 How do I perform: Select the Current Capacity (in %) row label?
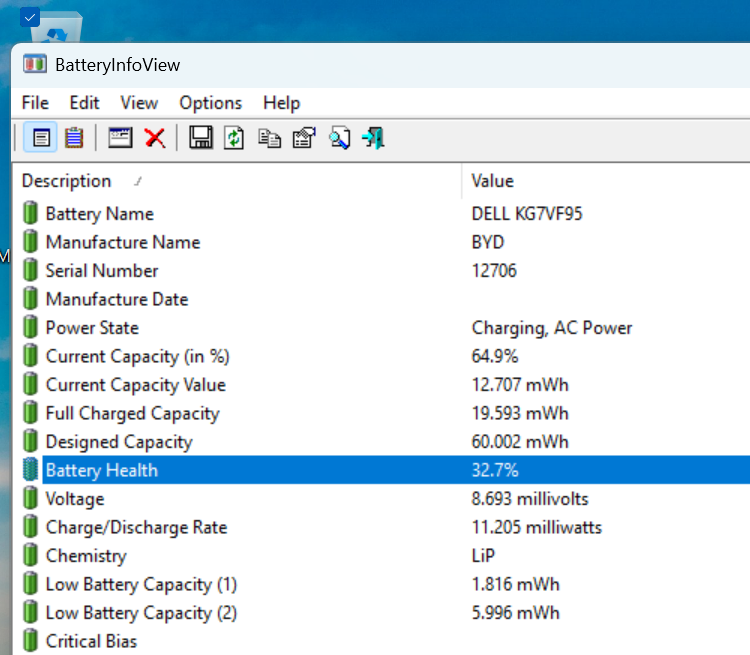(137, 356)
